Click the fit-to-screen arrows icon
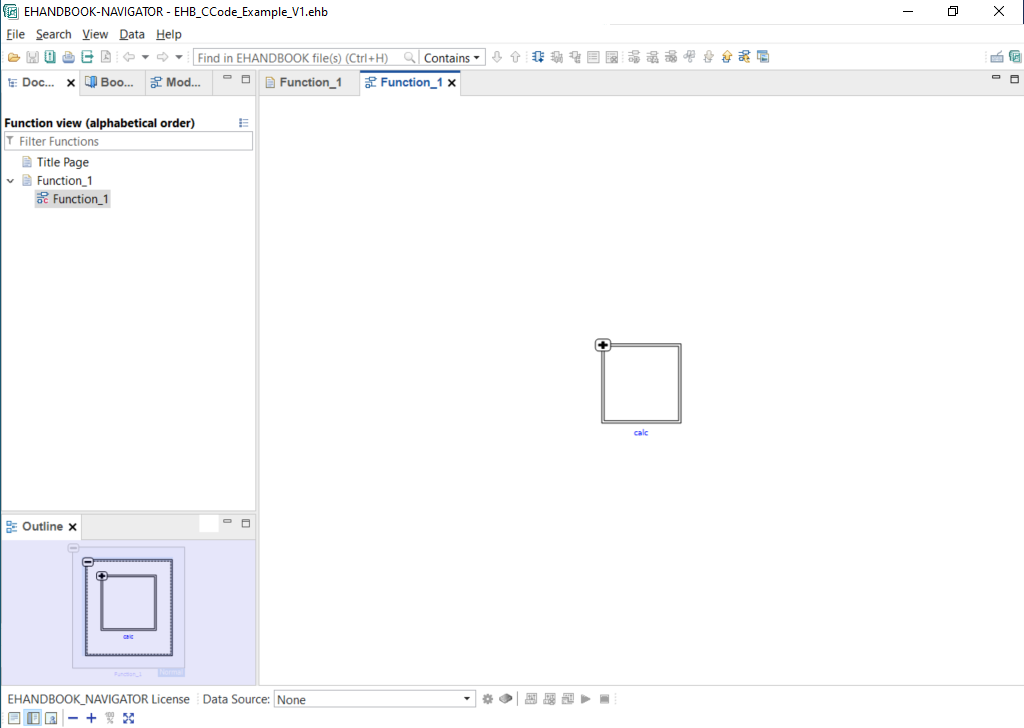Viewport: 1024px width, 728px height. click(x=128, y=718)
